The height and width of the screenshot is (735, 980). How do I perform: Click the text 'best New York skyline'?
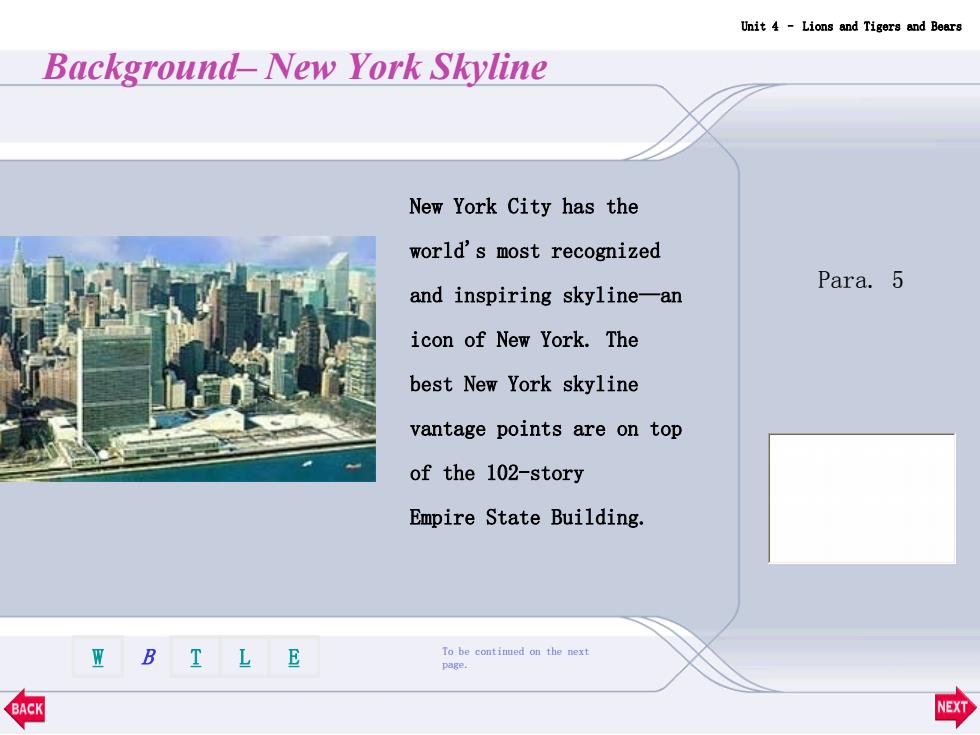[524, 384]
